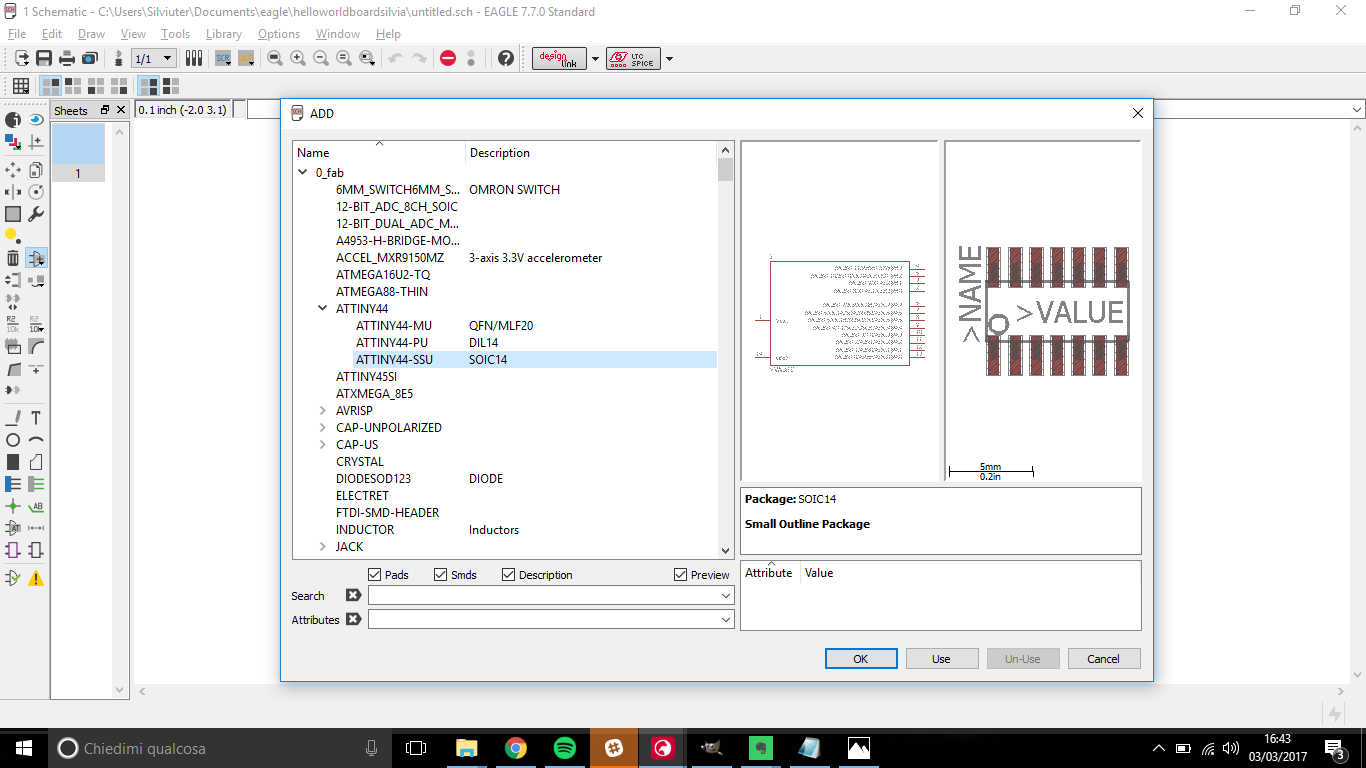Click the parts list scroll down arrow
The width and height of the screenshot is (1366, 768).
[x=726, y=550]
